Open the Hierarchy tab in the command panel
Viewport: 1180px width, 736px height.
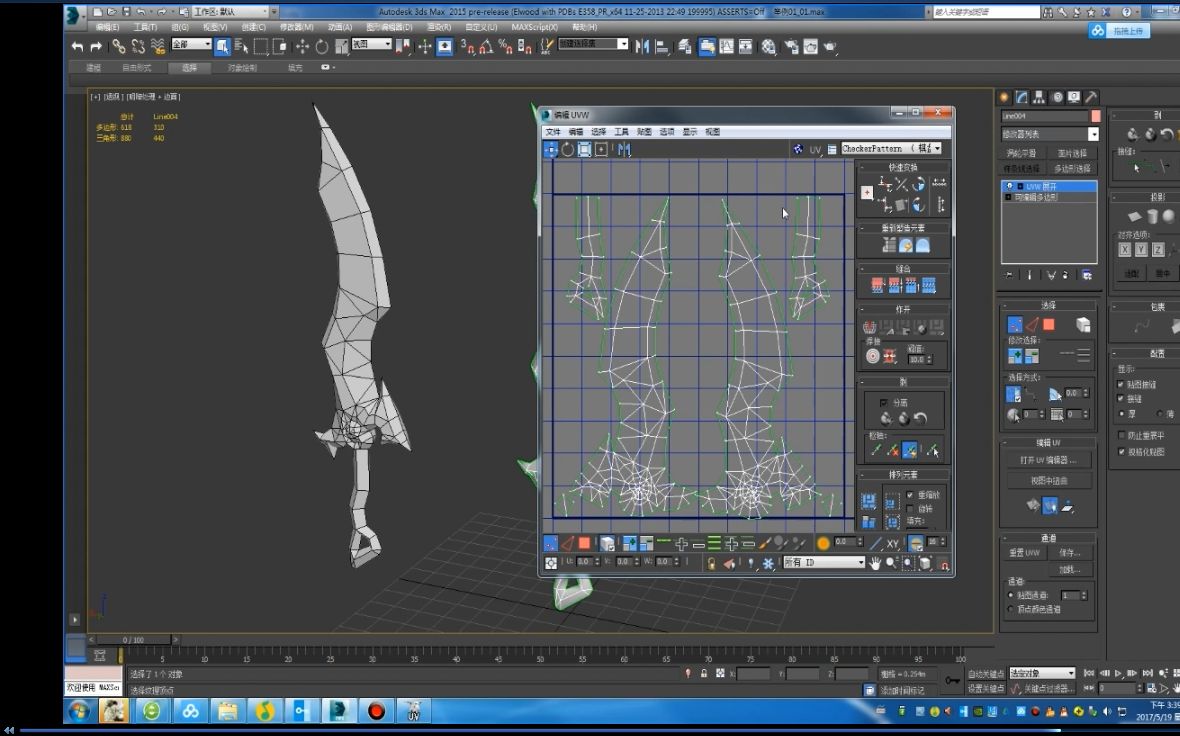(1039, 97)
